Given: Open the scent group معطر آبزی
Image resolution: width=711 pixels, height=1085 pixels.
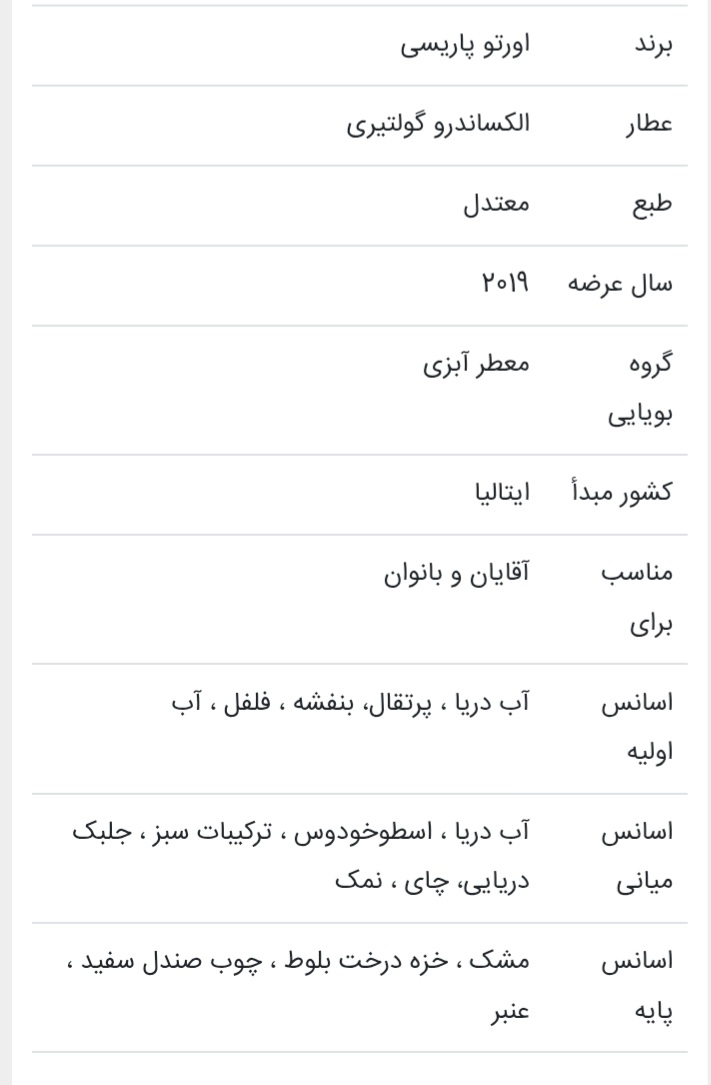Looking at the screenshot, I should (x=475, y=363).
